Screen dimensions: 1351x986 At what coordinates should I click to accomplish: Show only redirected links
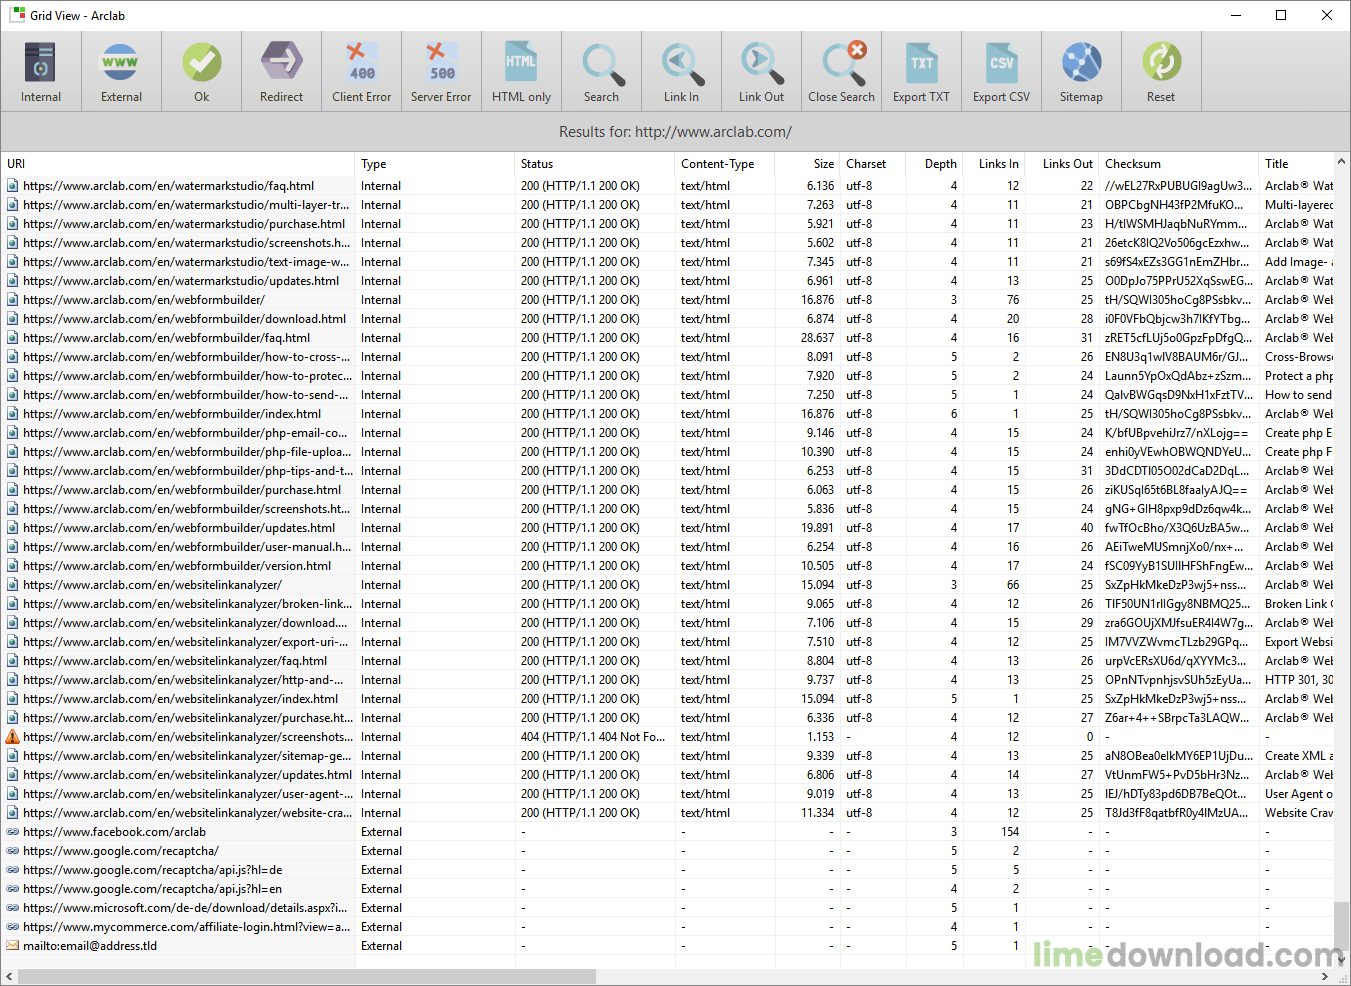click(281, 70)
